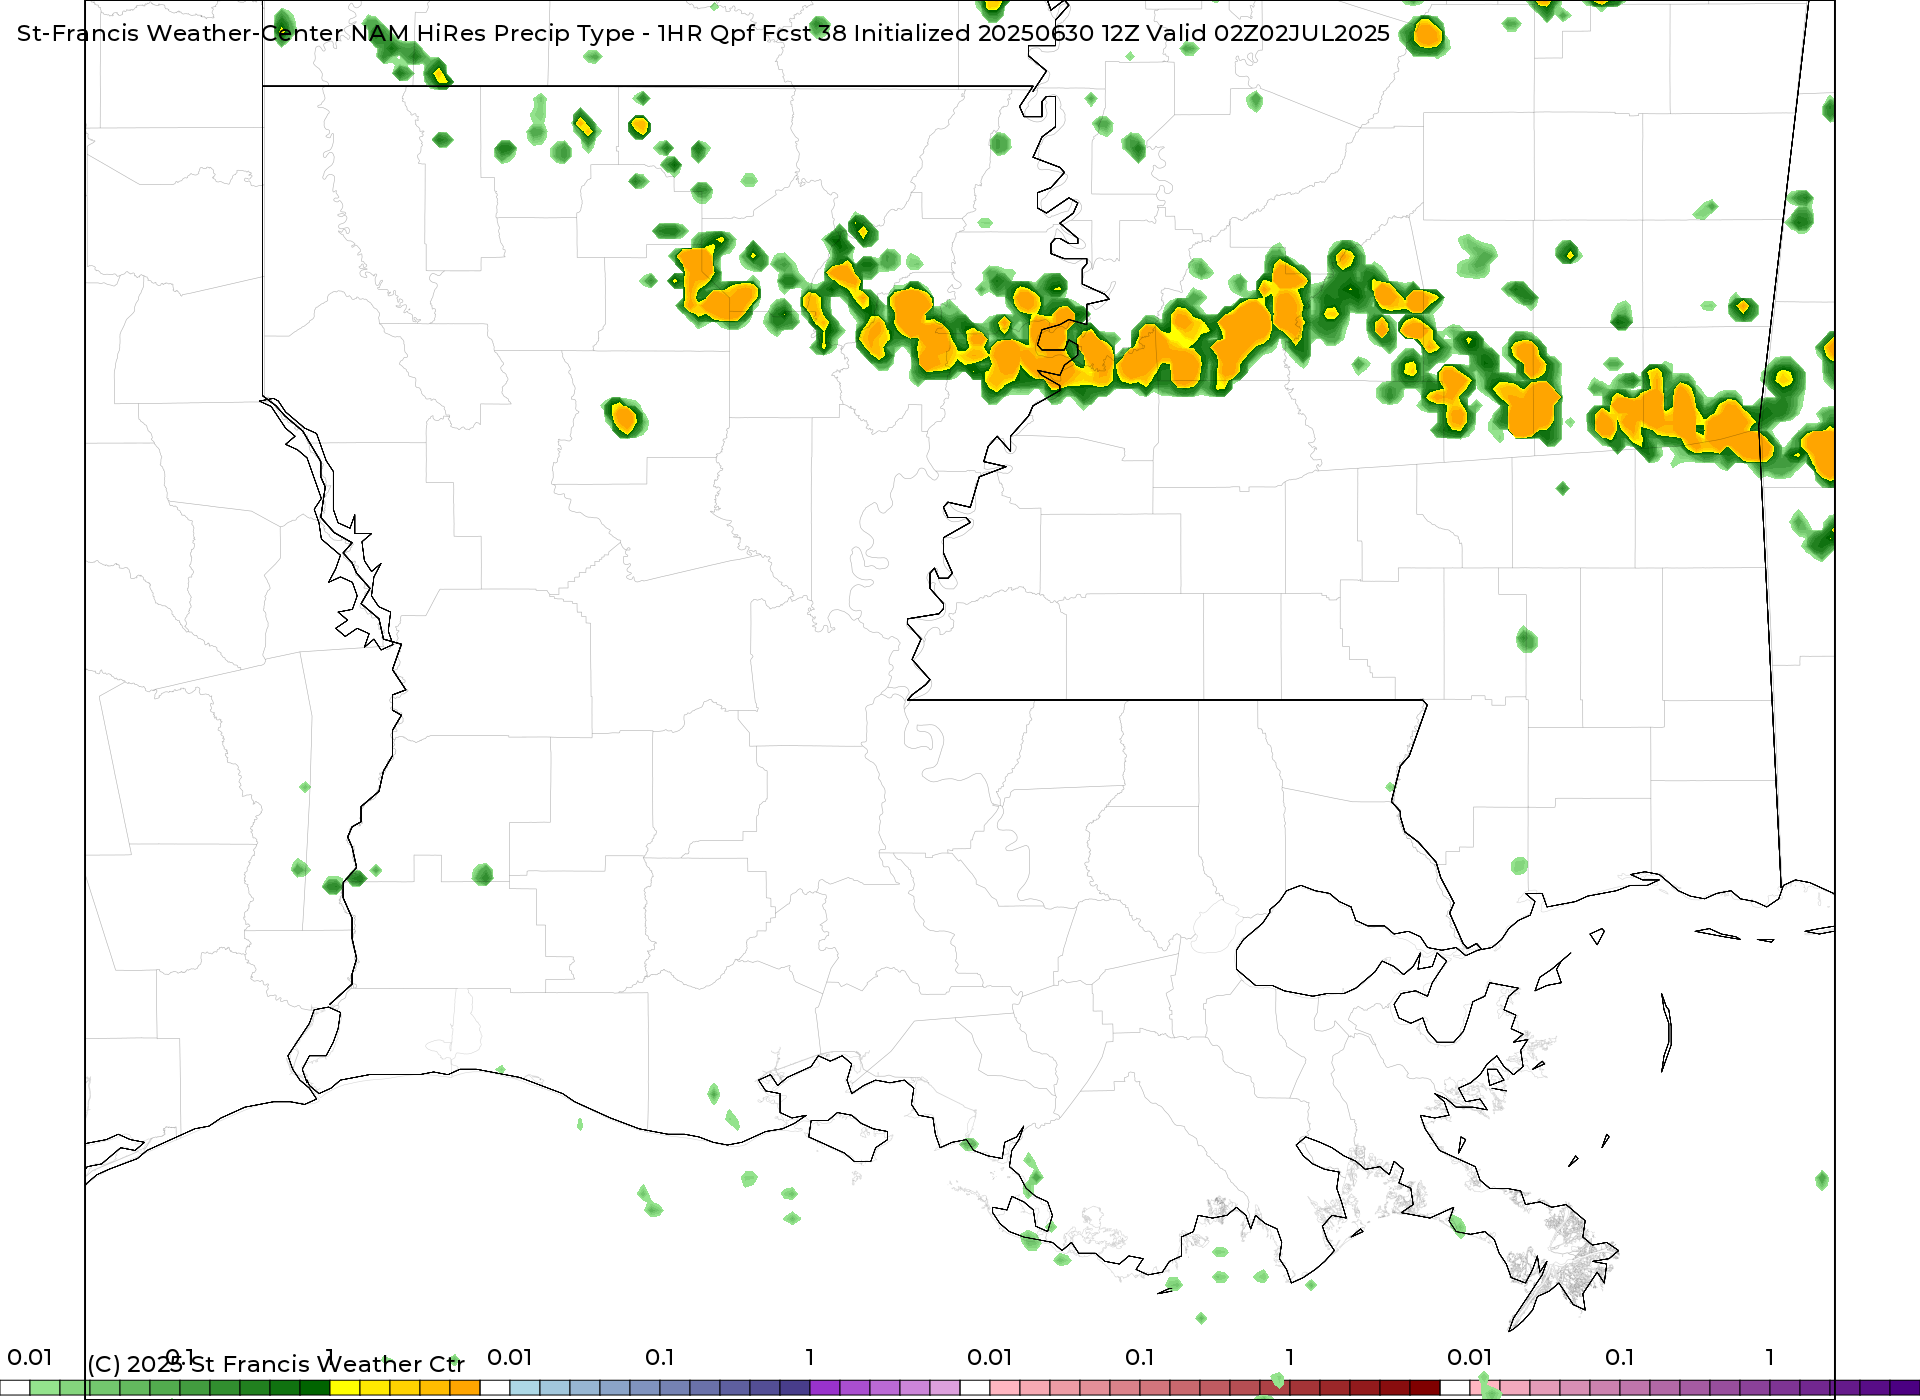Click the 0.1 label above the pink-purple scale

1620,1357
